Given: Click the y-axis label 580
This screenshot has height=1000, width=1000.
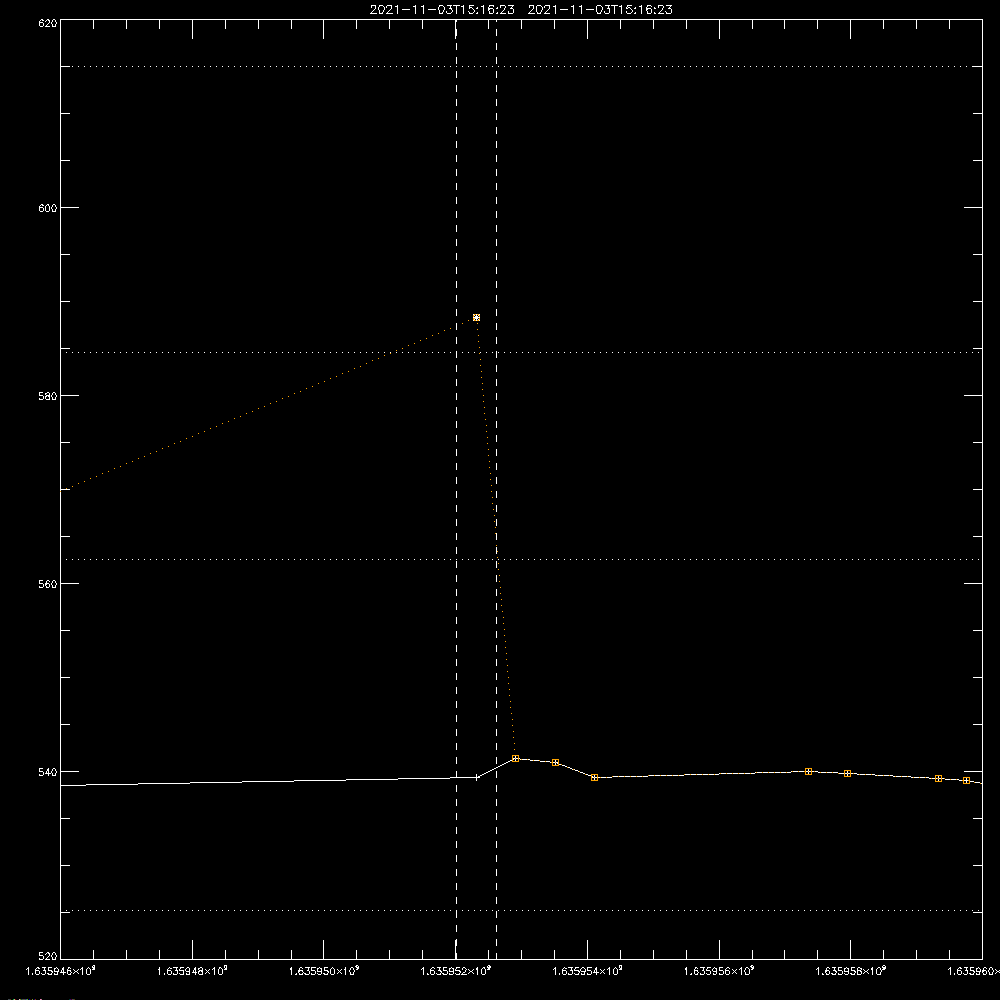Looking at the screenshot, I should 48,396.
